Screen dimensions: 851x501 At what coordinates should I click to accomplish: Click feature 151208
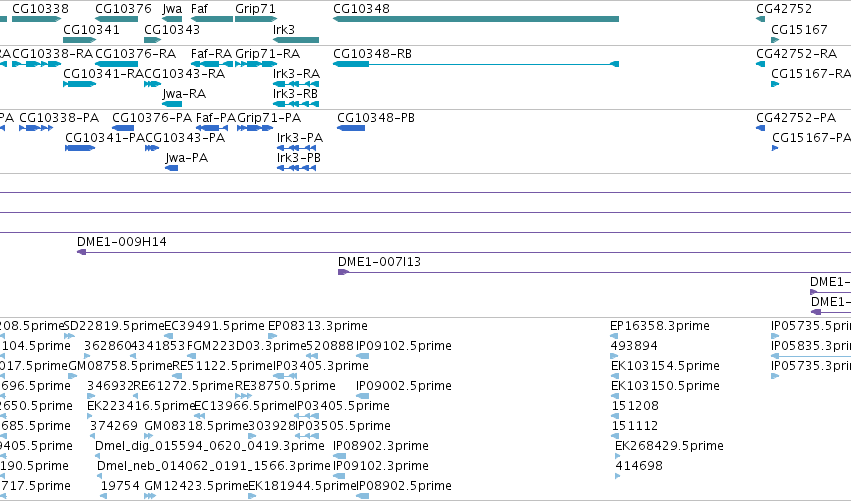pyautogui.click(x=635, y=406)
